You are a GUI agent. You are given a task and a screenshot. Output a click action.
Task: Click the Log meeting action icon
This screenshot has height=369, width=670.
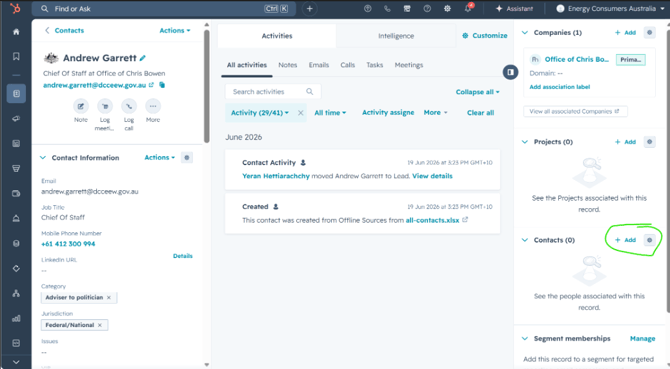coord(105,106)
